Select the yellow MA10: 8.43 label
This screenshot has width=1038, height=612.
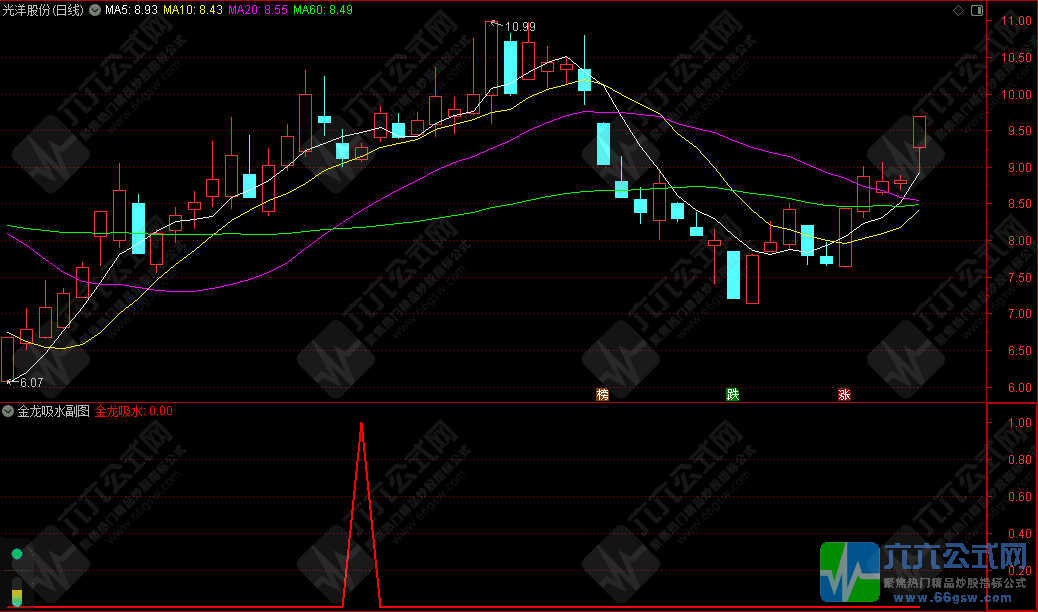(x=193, y=10)
